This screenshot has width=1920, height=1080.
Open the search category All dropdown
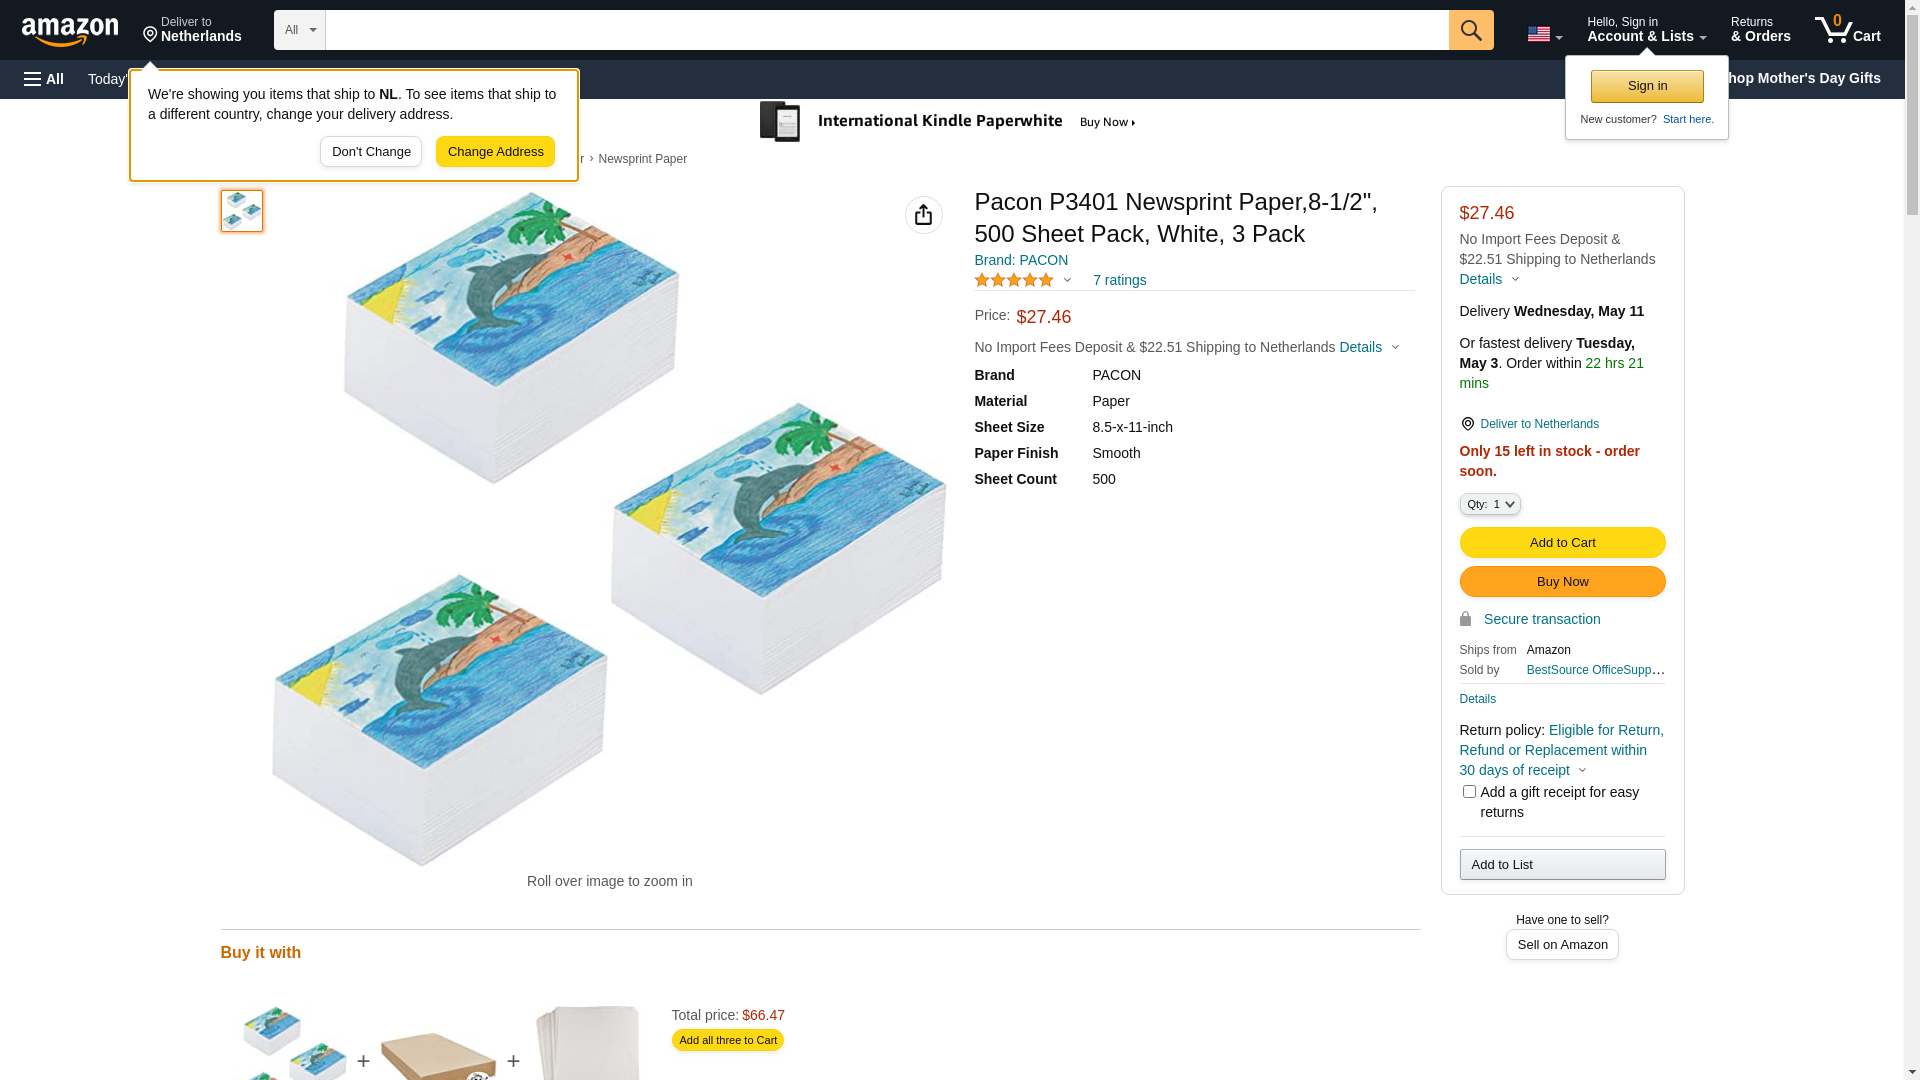pos(299,30)
